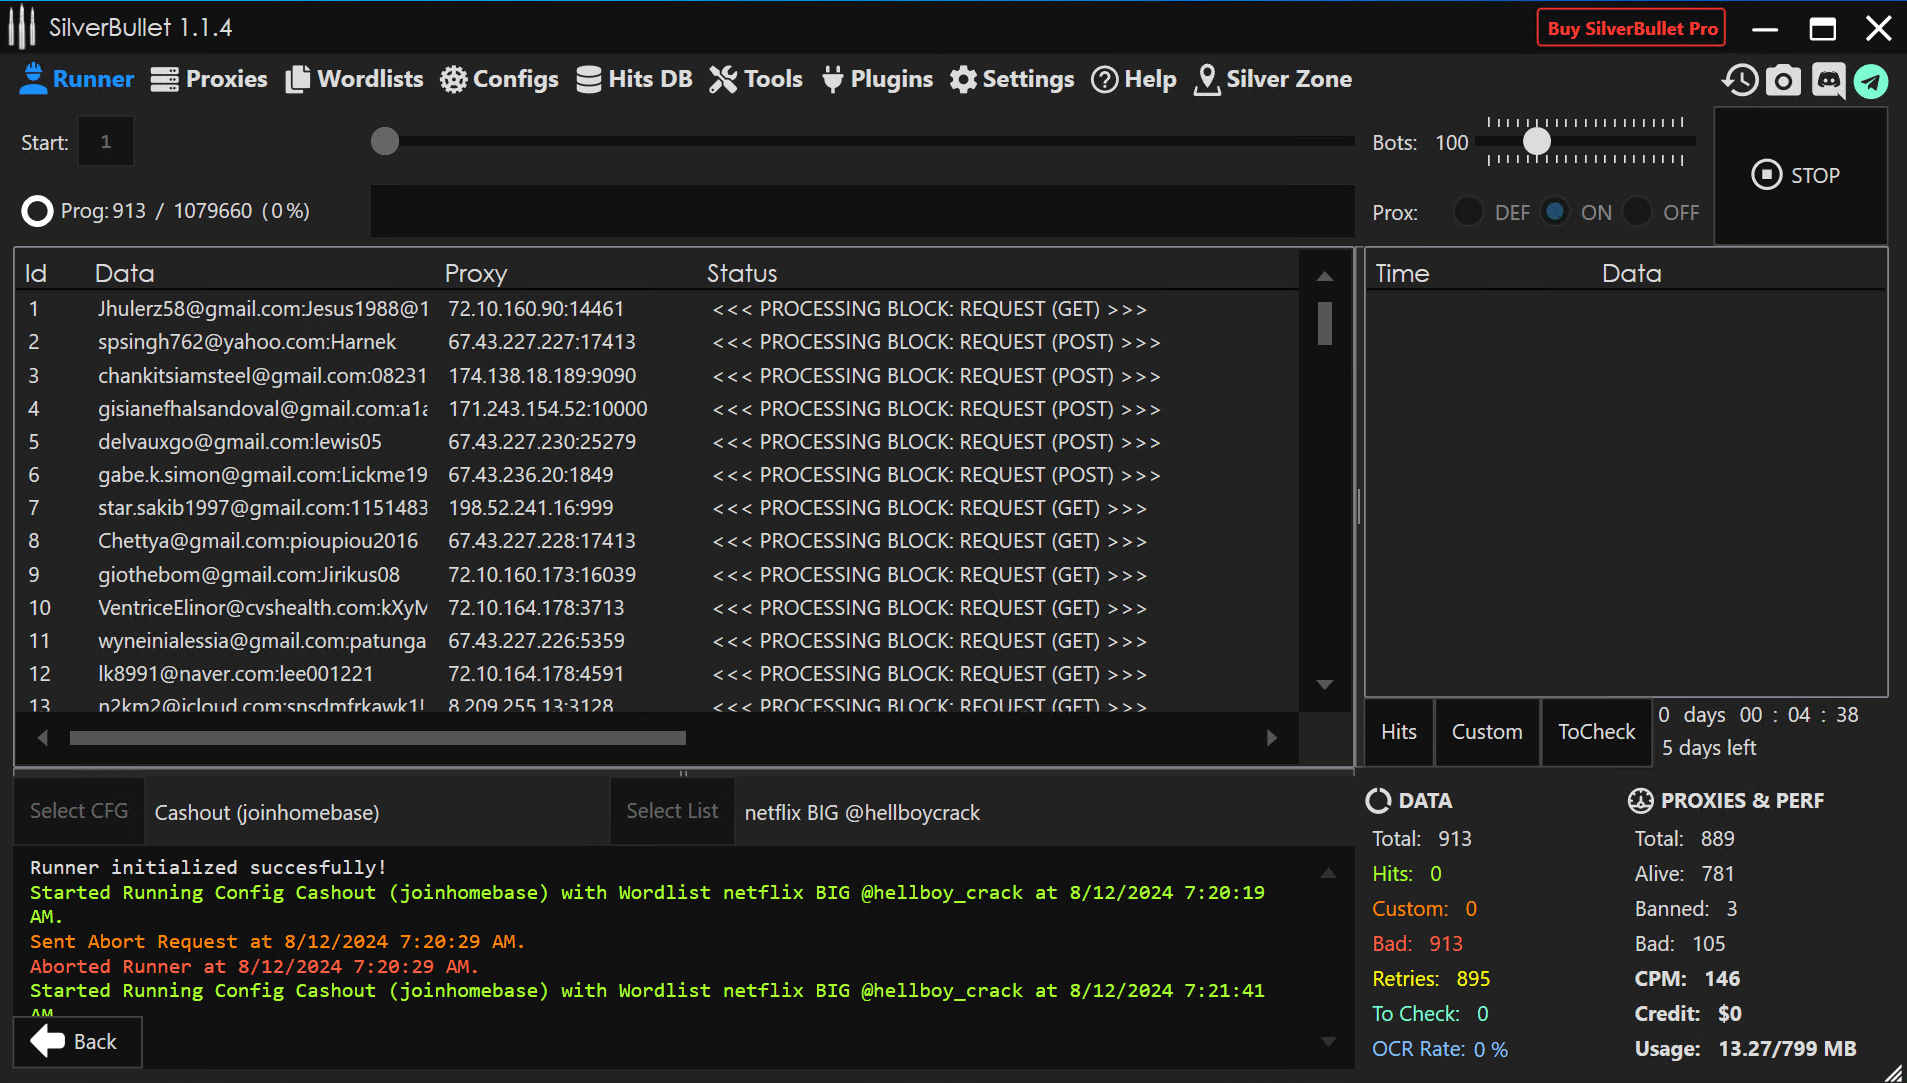The height and width of the screenshot is (1083, 1907).
Task: Click the data list scroll-down arrow
Action: 1325,685
